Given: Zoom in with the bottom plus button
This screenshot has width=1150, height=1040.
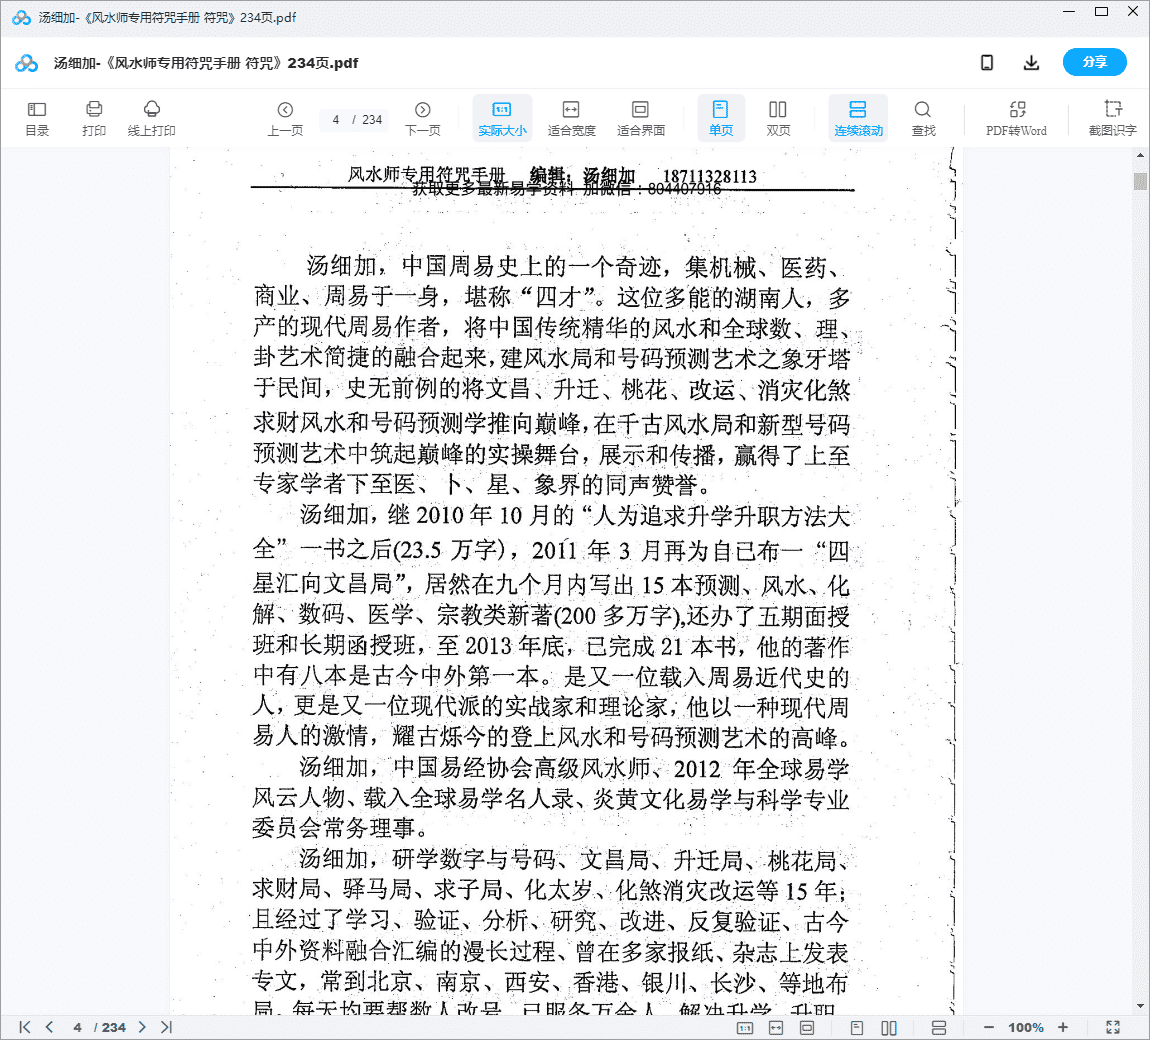Looking at the screenshot, I should 1063,1027.
